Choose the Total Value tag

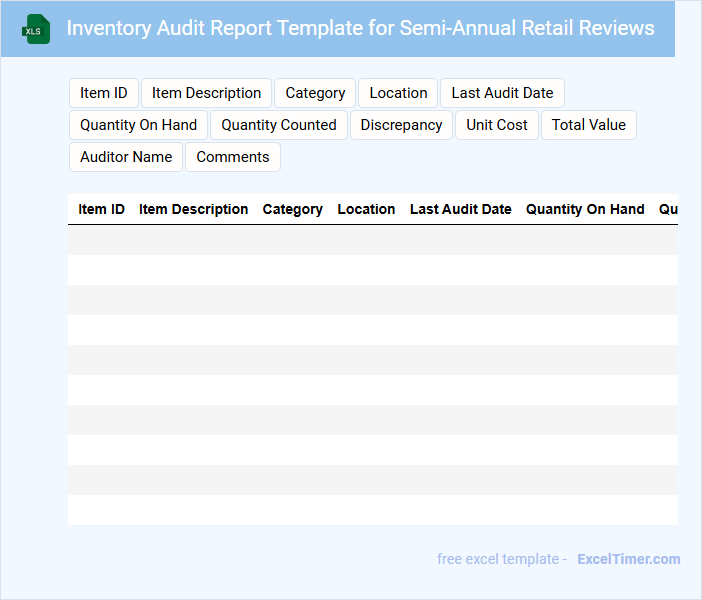(x=588, y=125)
